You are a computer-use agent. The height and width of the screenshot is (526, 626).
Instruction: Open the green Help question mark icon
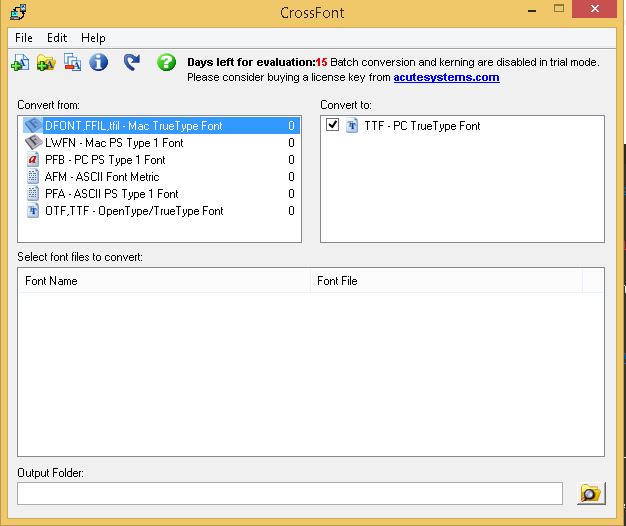coord(166,62)
